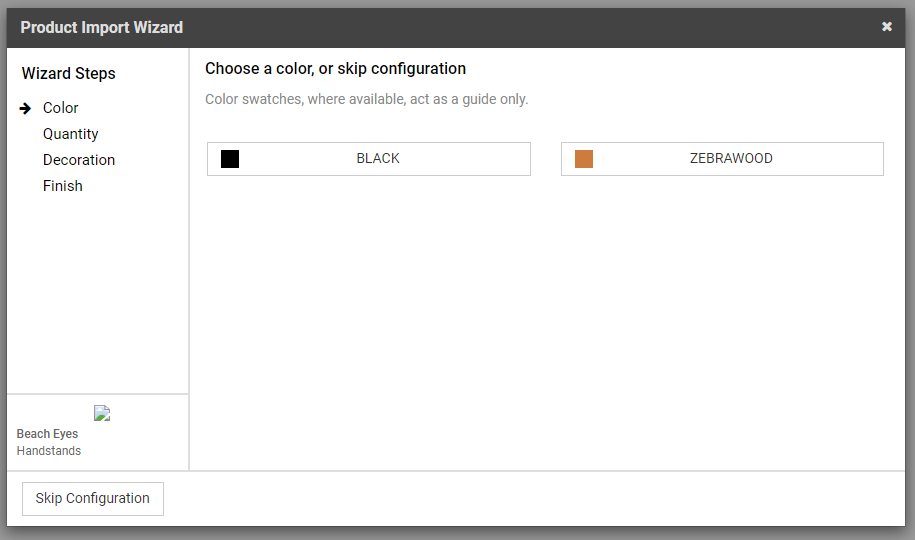Go to the Color wizard step
This screenshot has height=540, width=915.
[x=60, y=108]
